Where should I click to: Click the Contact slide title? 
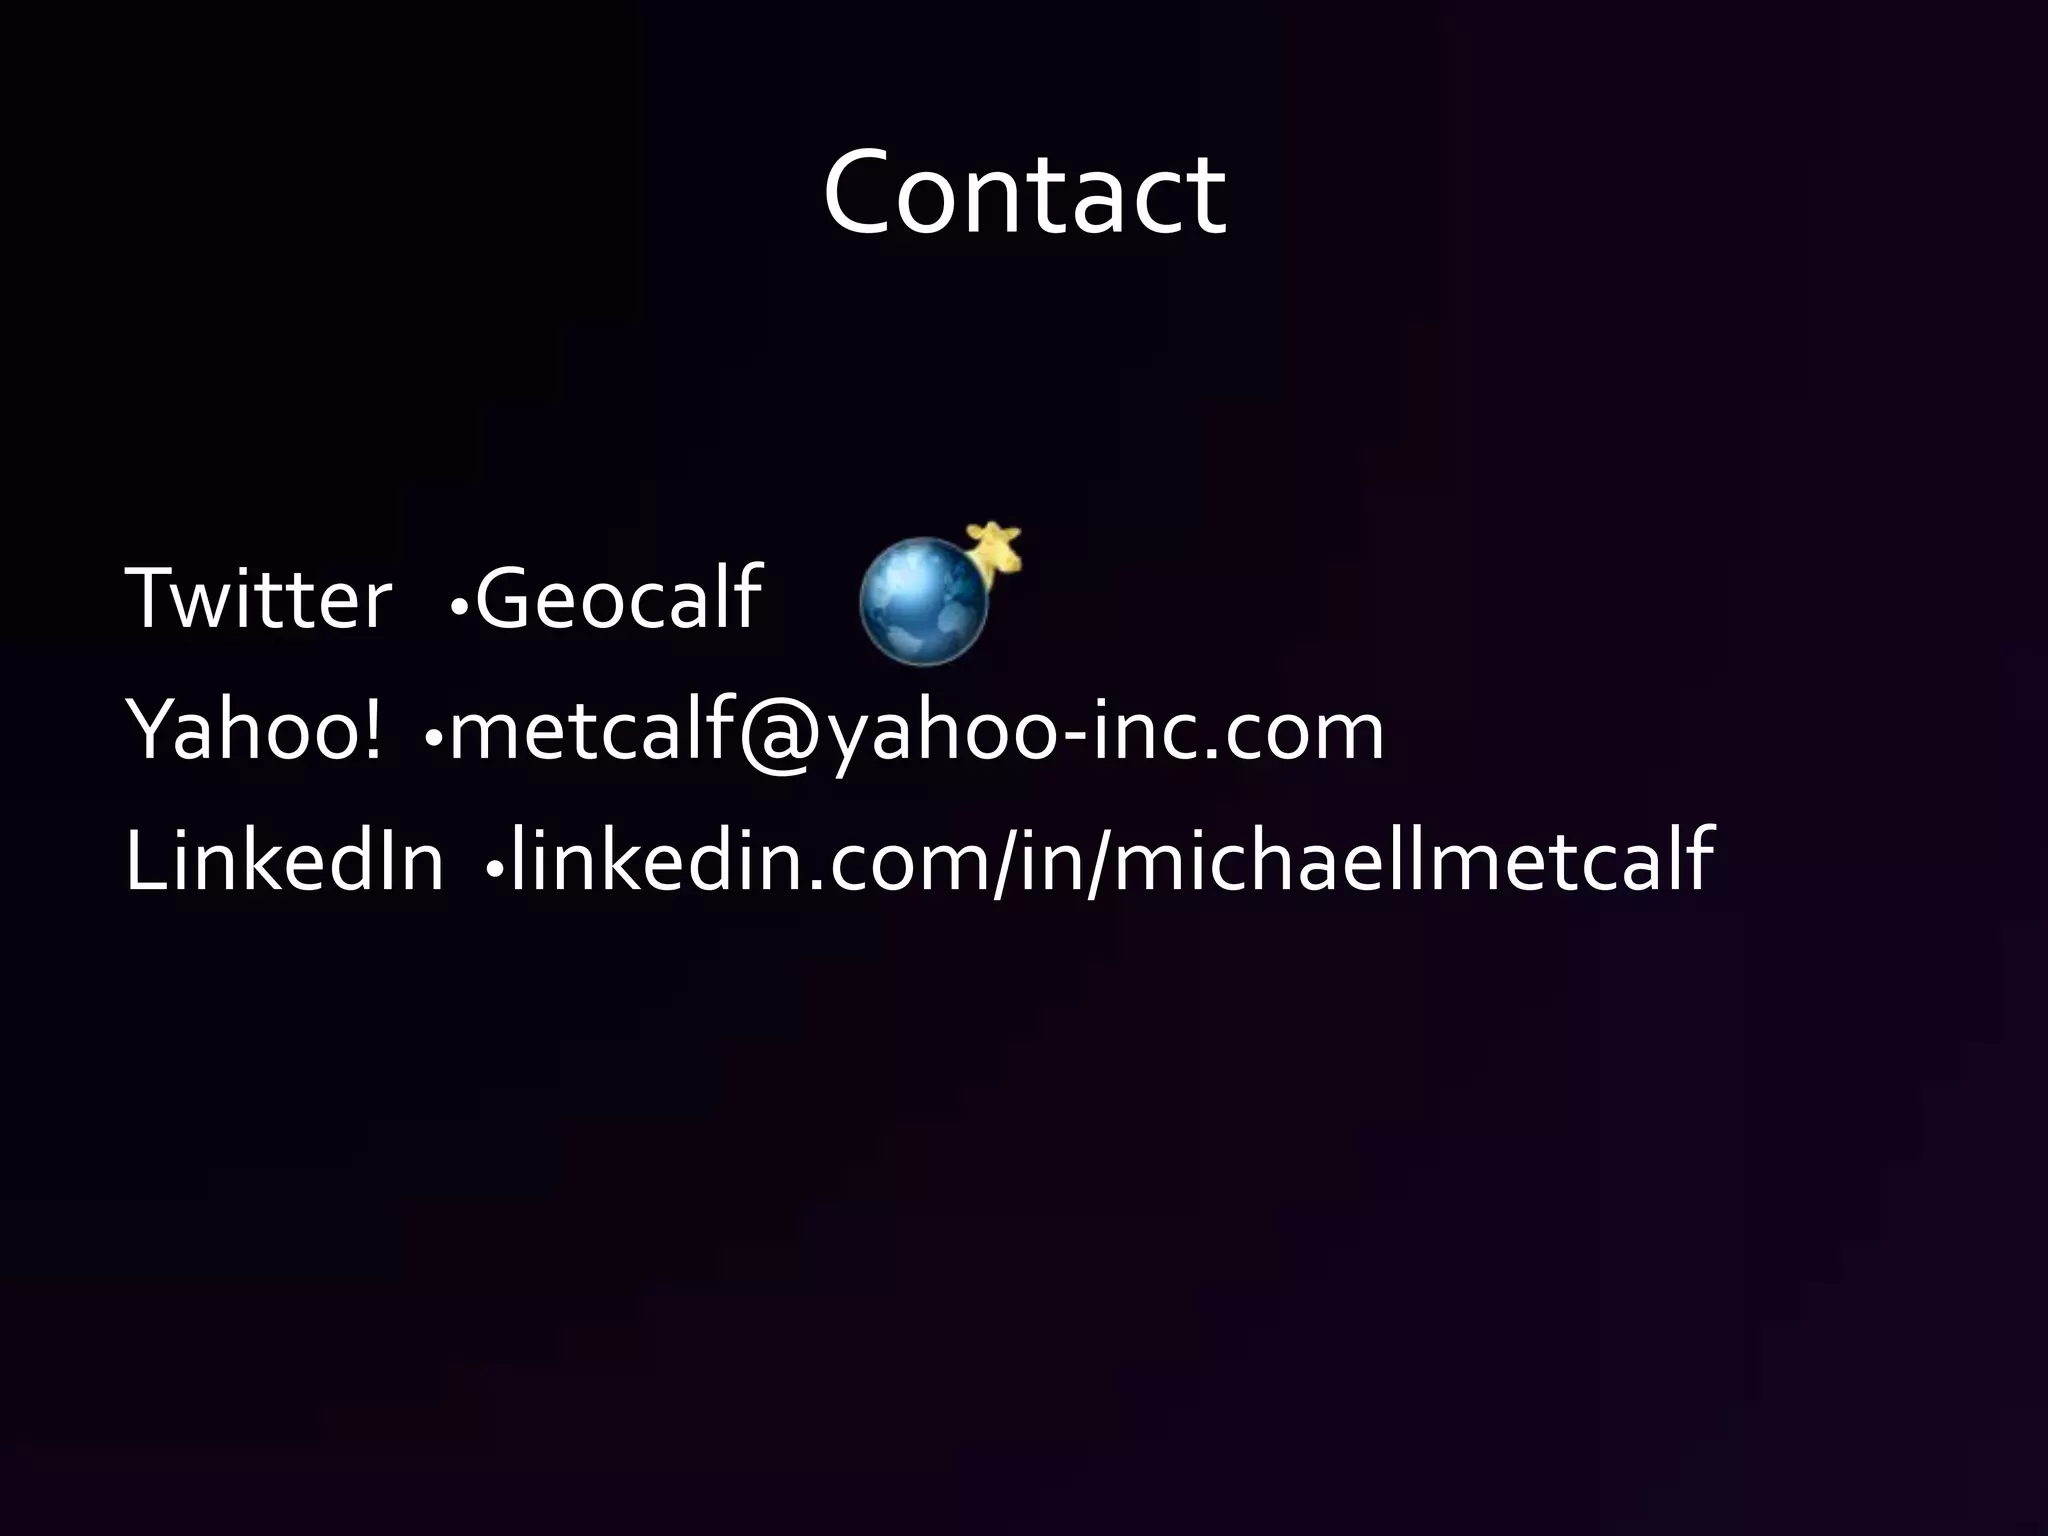point(1024,192)
